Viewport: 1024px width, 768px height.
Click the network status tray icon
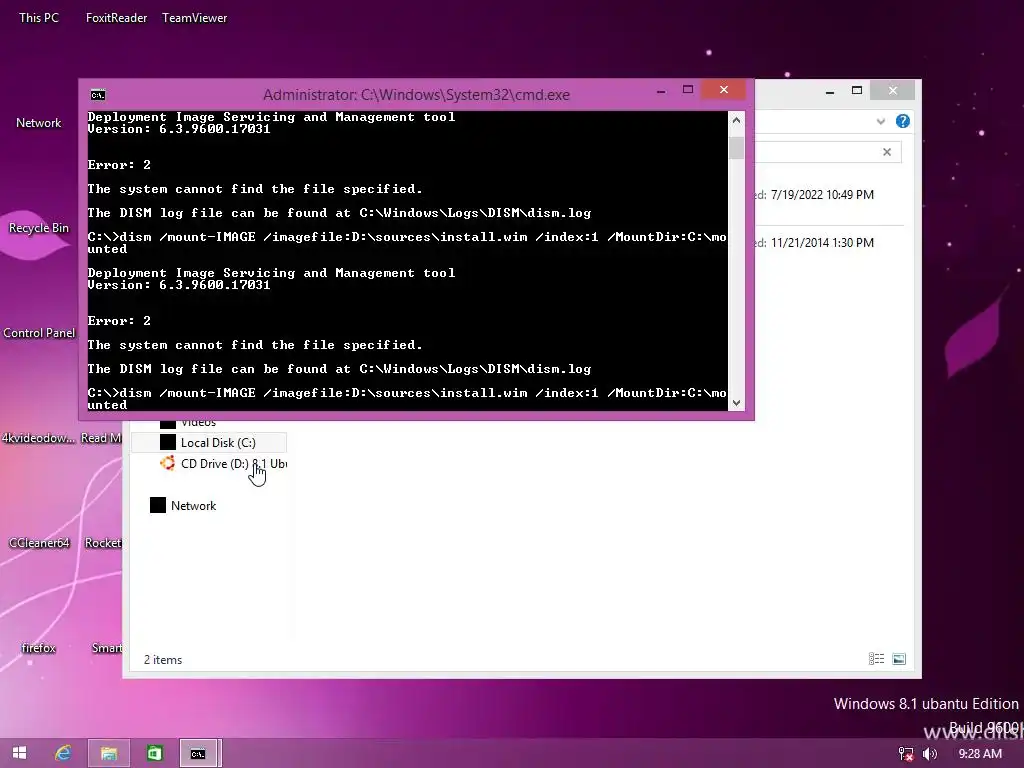[x=906, y=754]
